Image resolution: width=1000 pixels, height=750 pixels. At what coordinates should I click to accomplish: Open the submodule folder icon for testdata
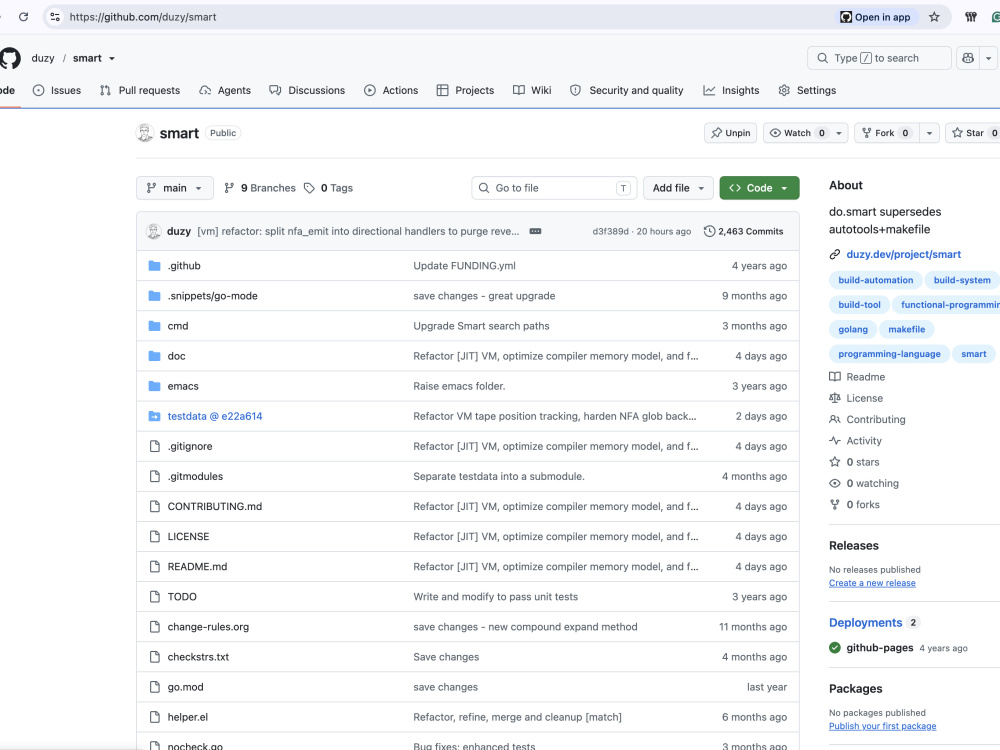coord(154,416)
